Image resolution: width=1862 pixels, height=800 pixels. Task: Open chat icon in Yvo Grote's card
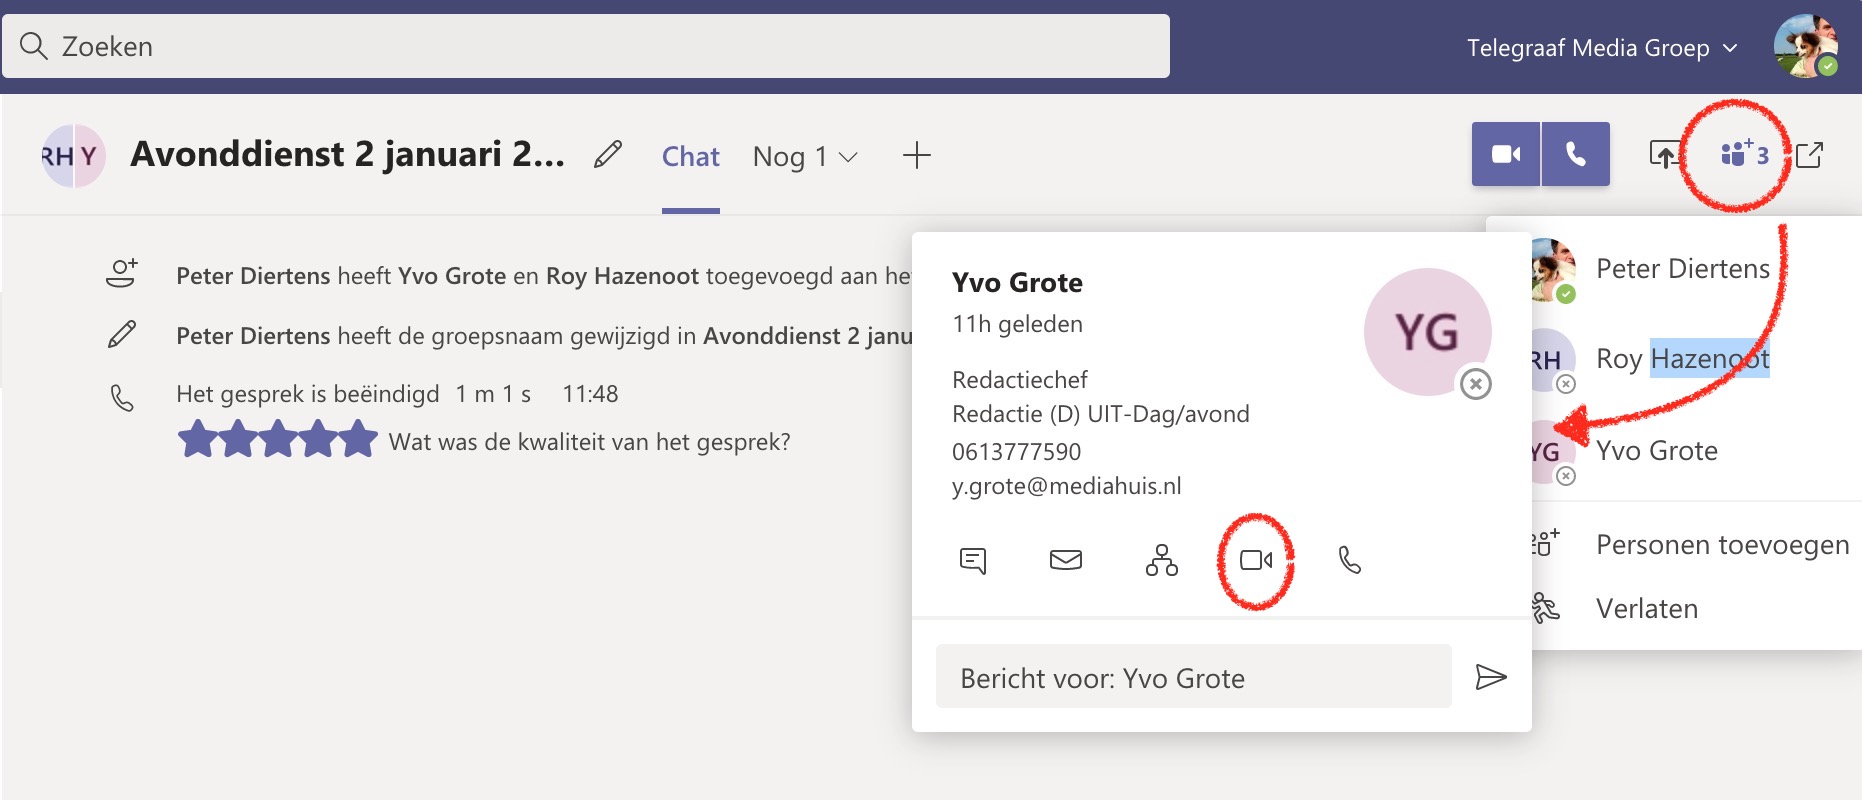[x=972, y=560]
